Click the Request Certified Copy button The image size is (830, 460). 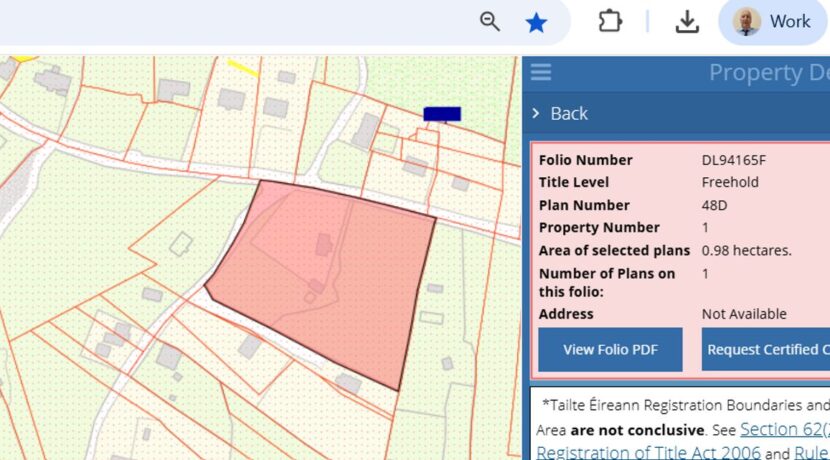click(x=767, y=350)
